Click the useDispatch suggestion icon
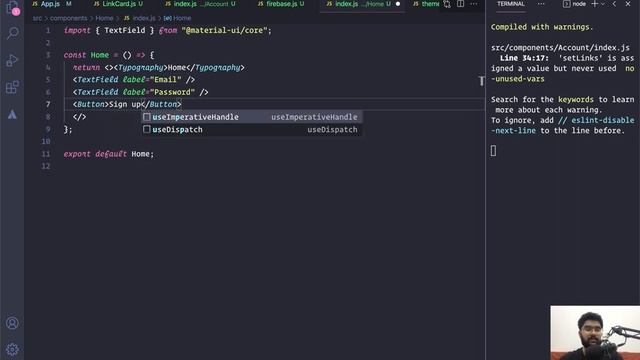 (x=147, y=129)
